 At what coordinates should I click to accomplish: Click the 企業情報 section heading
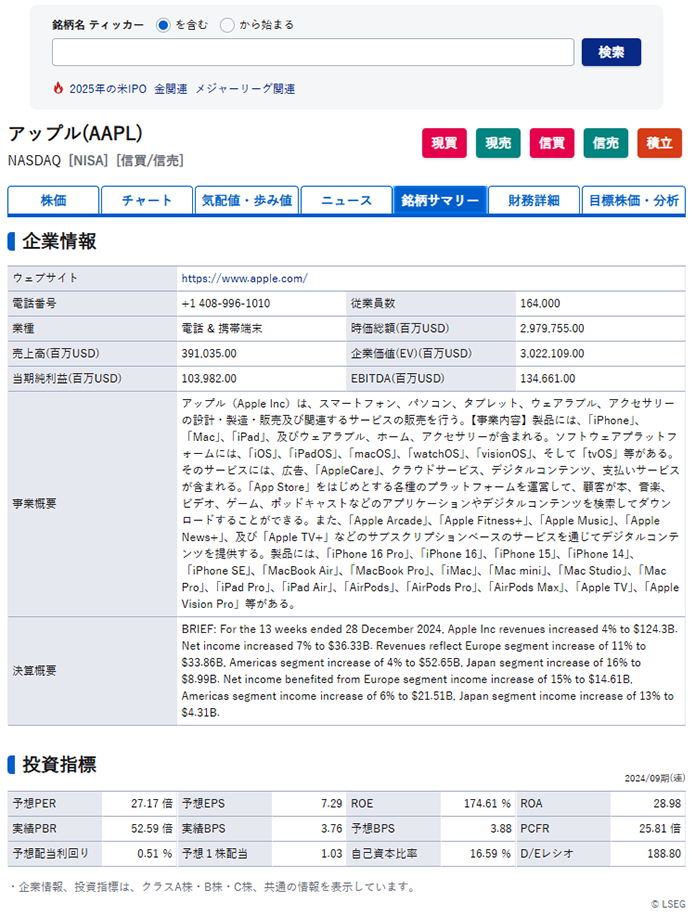(x=59, y=241)
